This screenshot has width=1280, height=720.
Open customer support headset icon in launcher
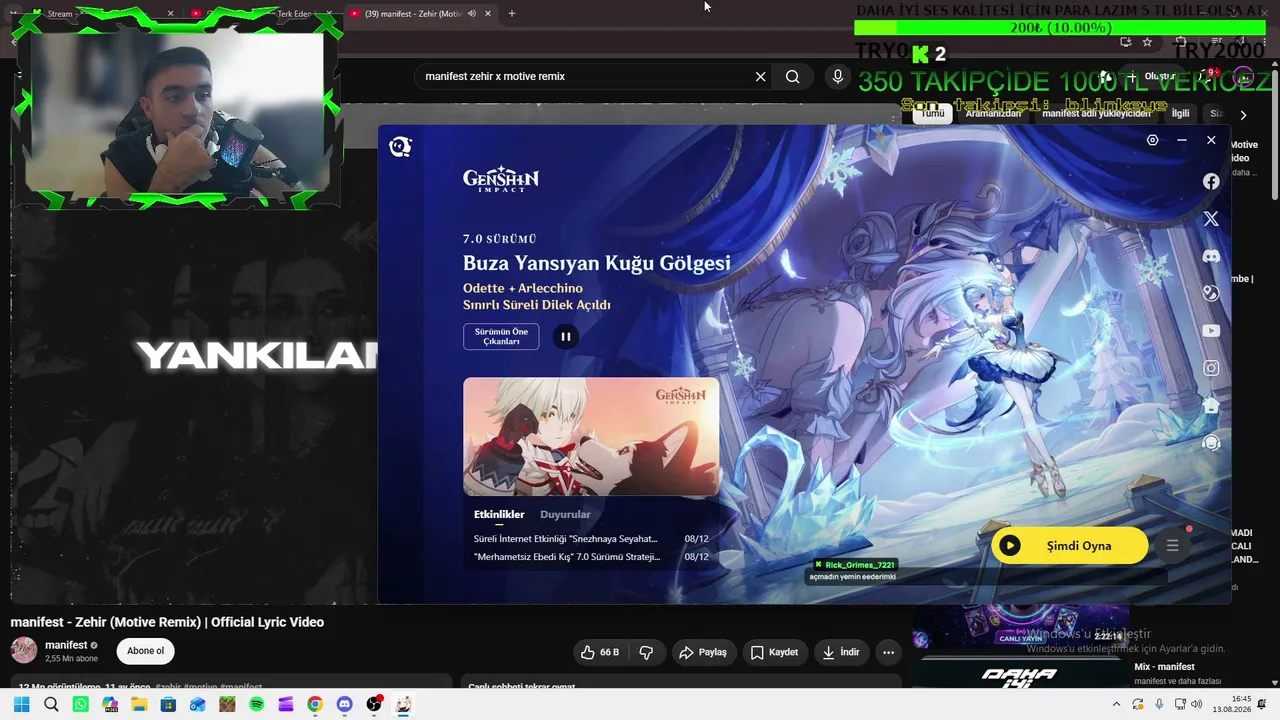click(x=1211, y=443)
